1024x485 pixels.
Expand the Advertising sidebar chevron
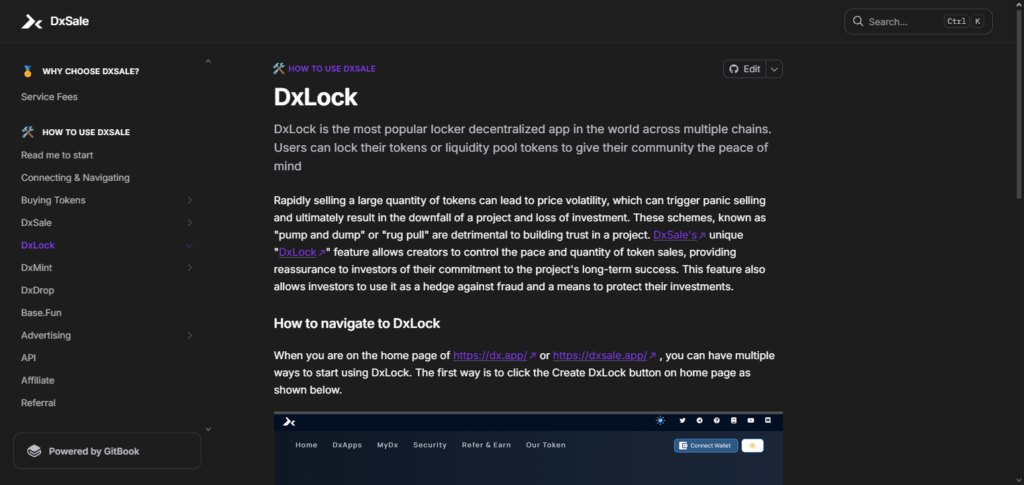[189, 336]
